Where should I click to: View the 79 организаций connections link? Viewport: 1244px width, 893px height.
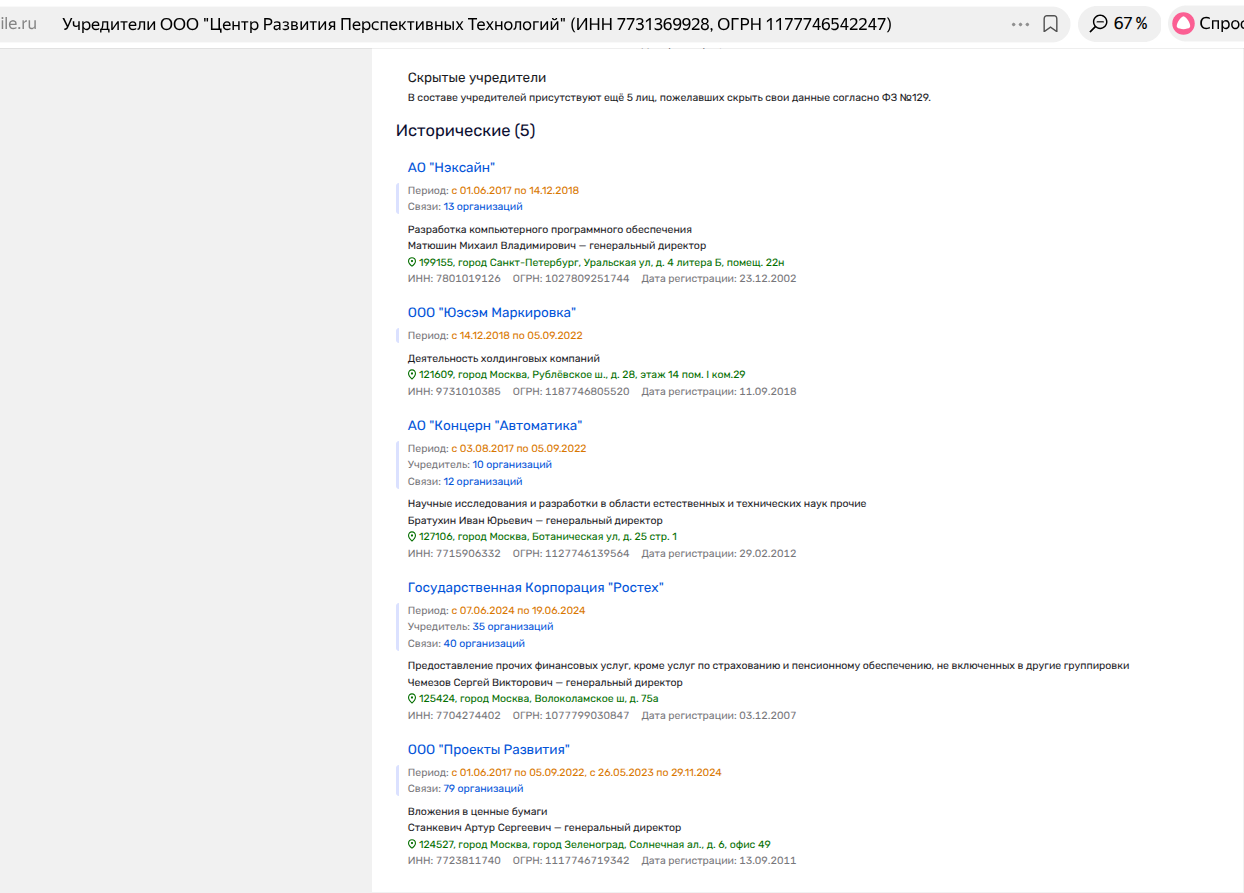483,789
